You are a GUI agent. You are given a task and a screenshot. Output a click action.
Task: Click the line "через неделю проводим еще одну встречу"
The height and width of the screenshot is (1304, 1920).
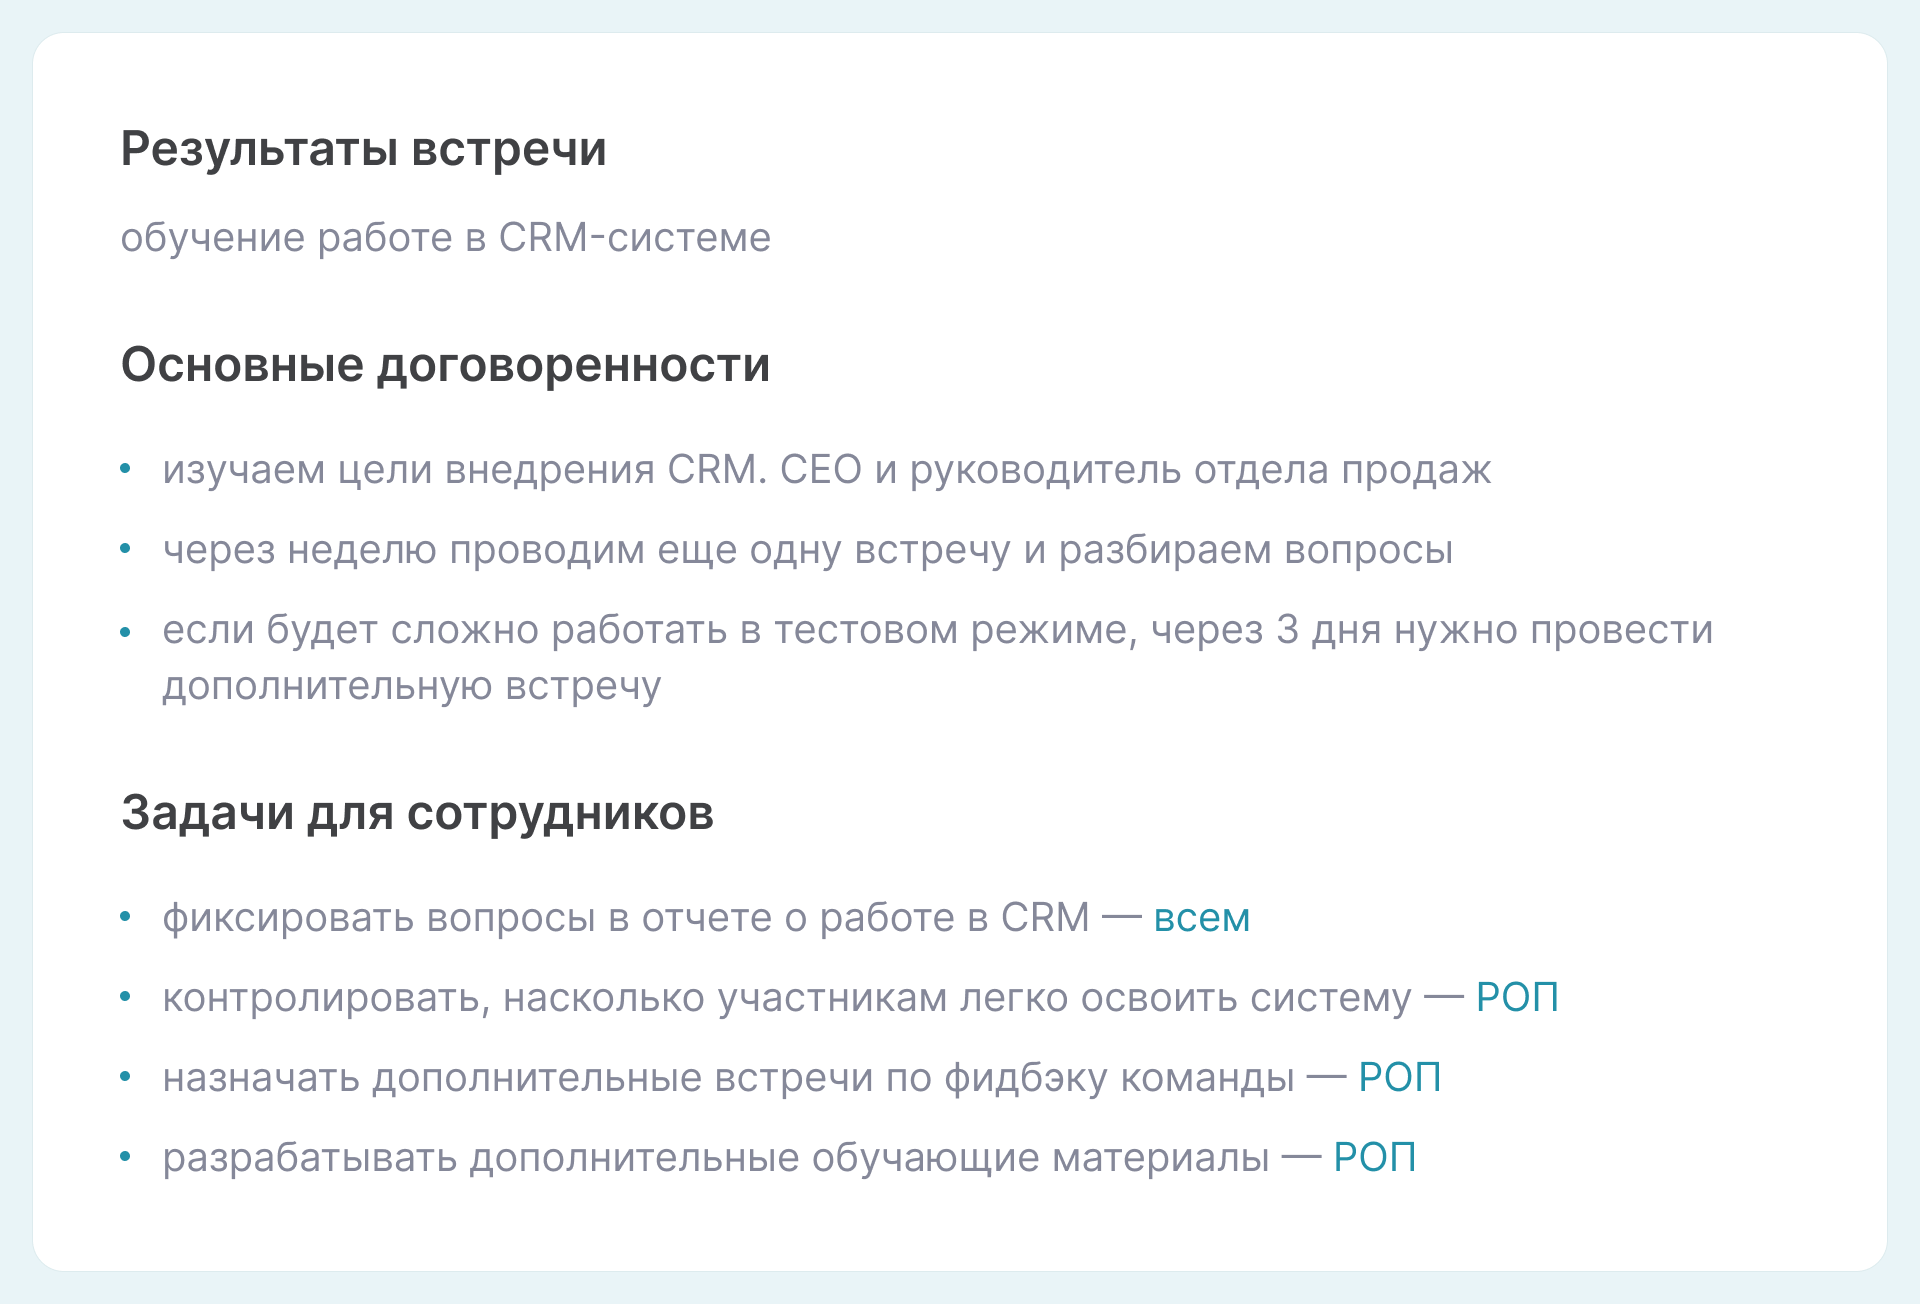click(807, 550)
